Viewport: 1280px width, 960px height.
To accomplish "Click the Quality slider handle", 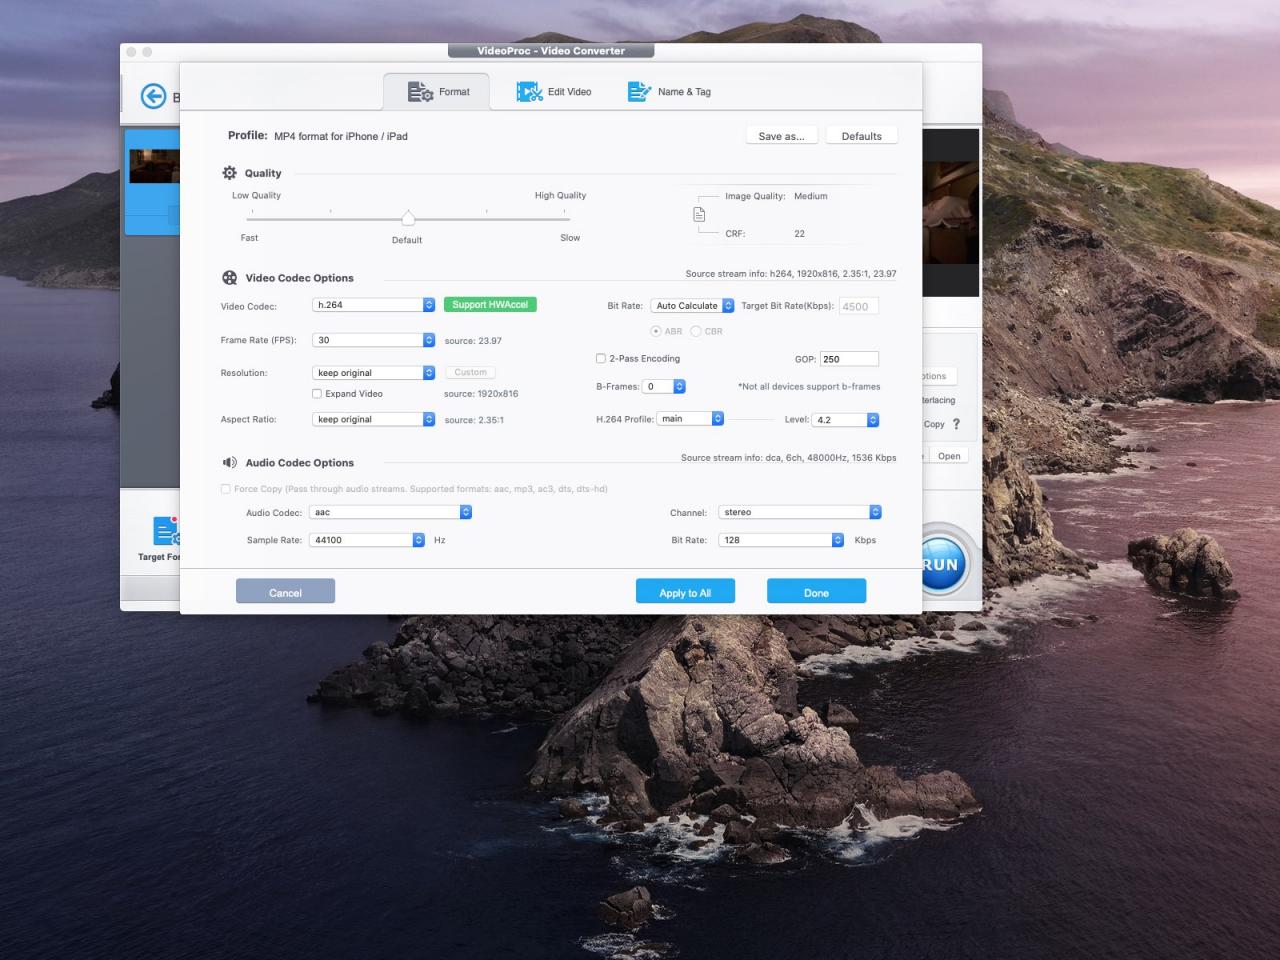I will (408, 218).
